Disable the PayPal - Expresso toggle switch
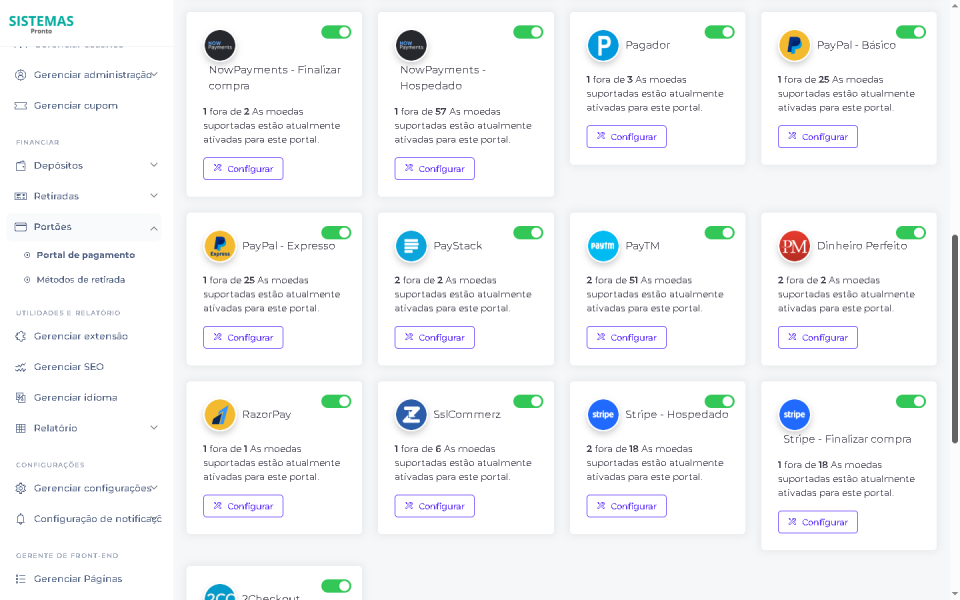Screen dimensions: 960x600 point(337,232)
